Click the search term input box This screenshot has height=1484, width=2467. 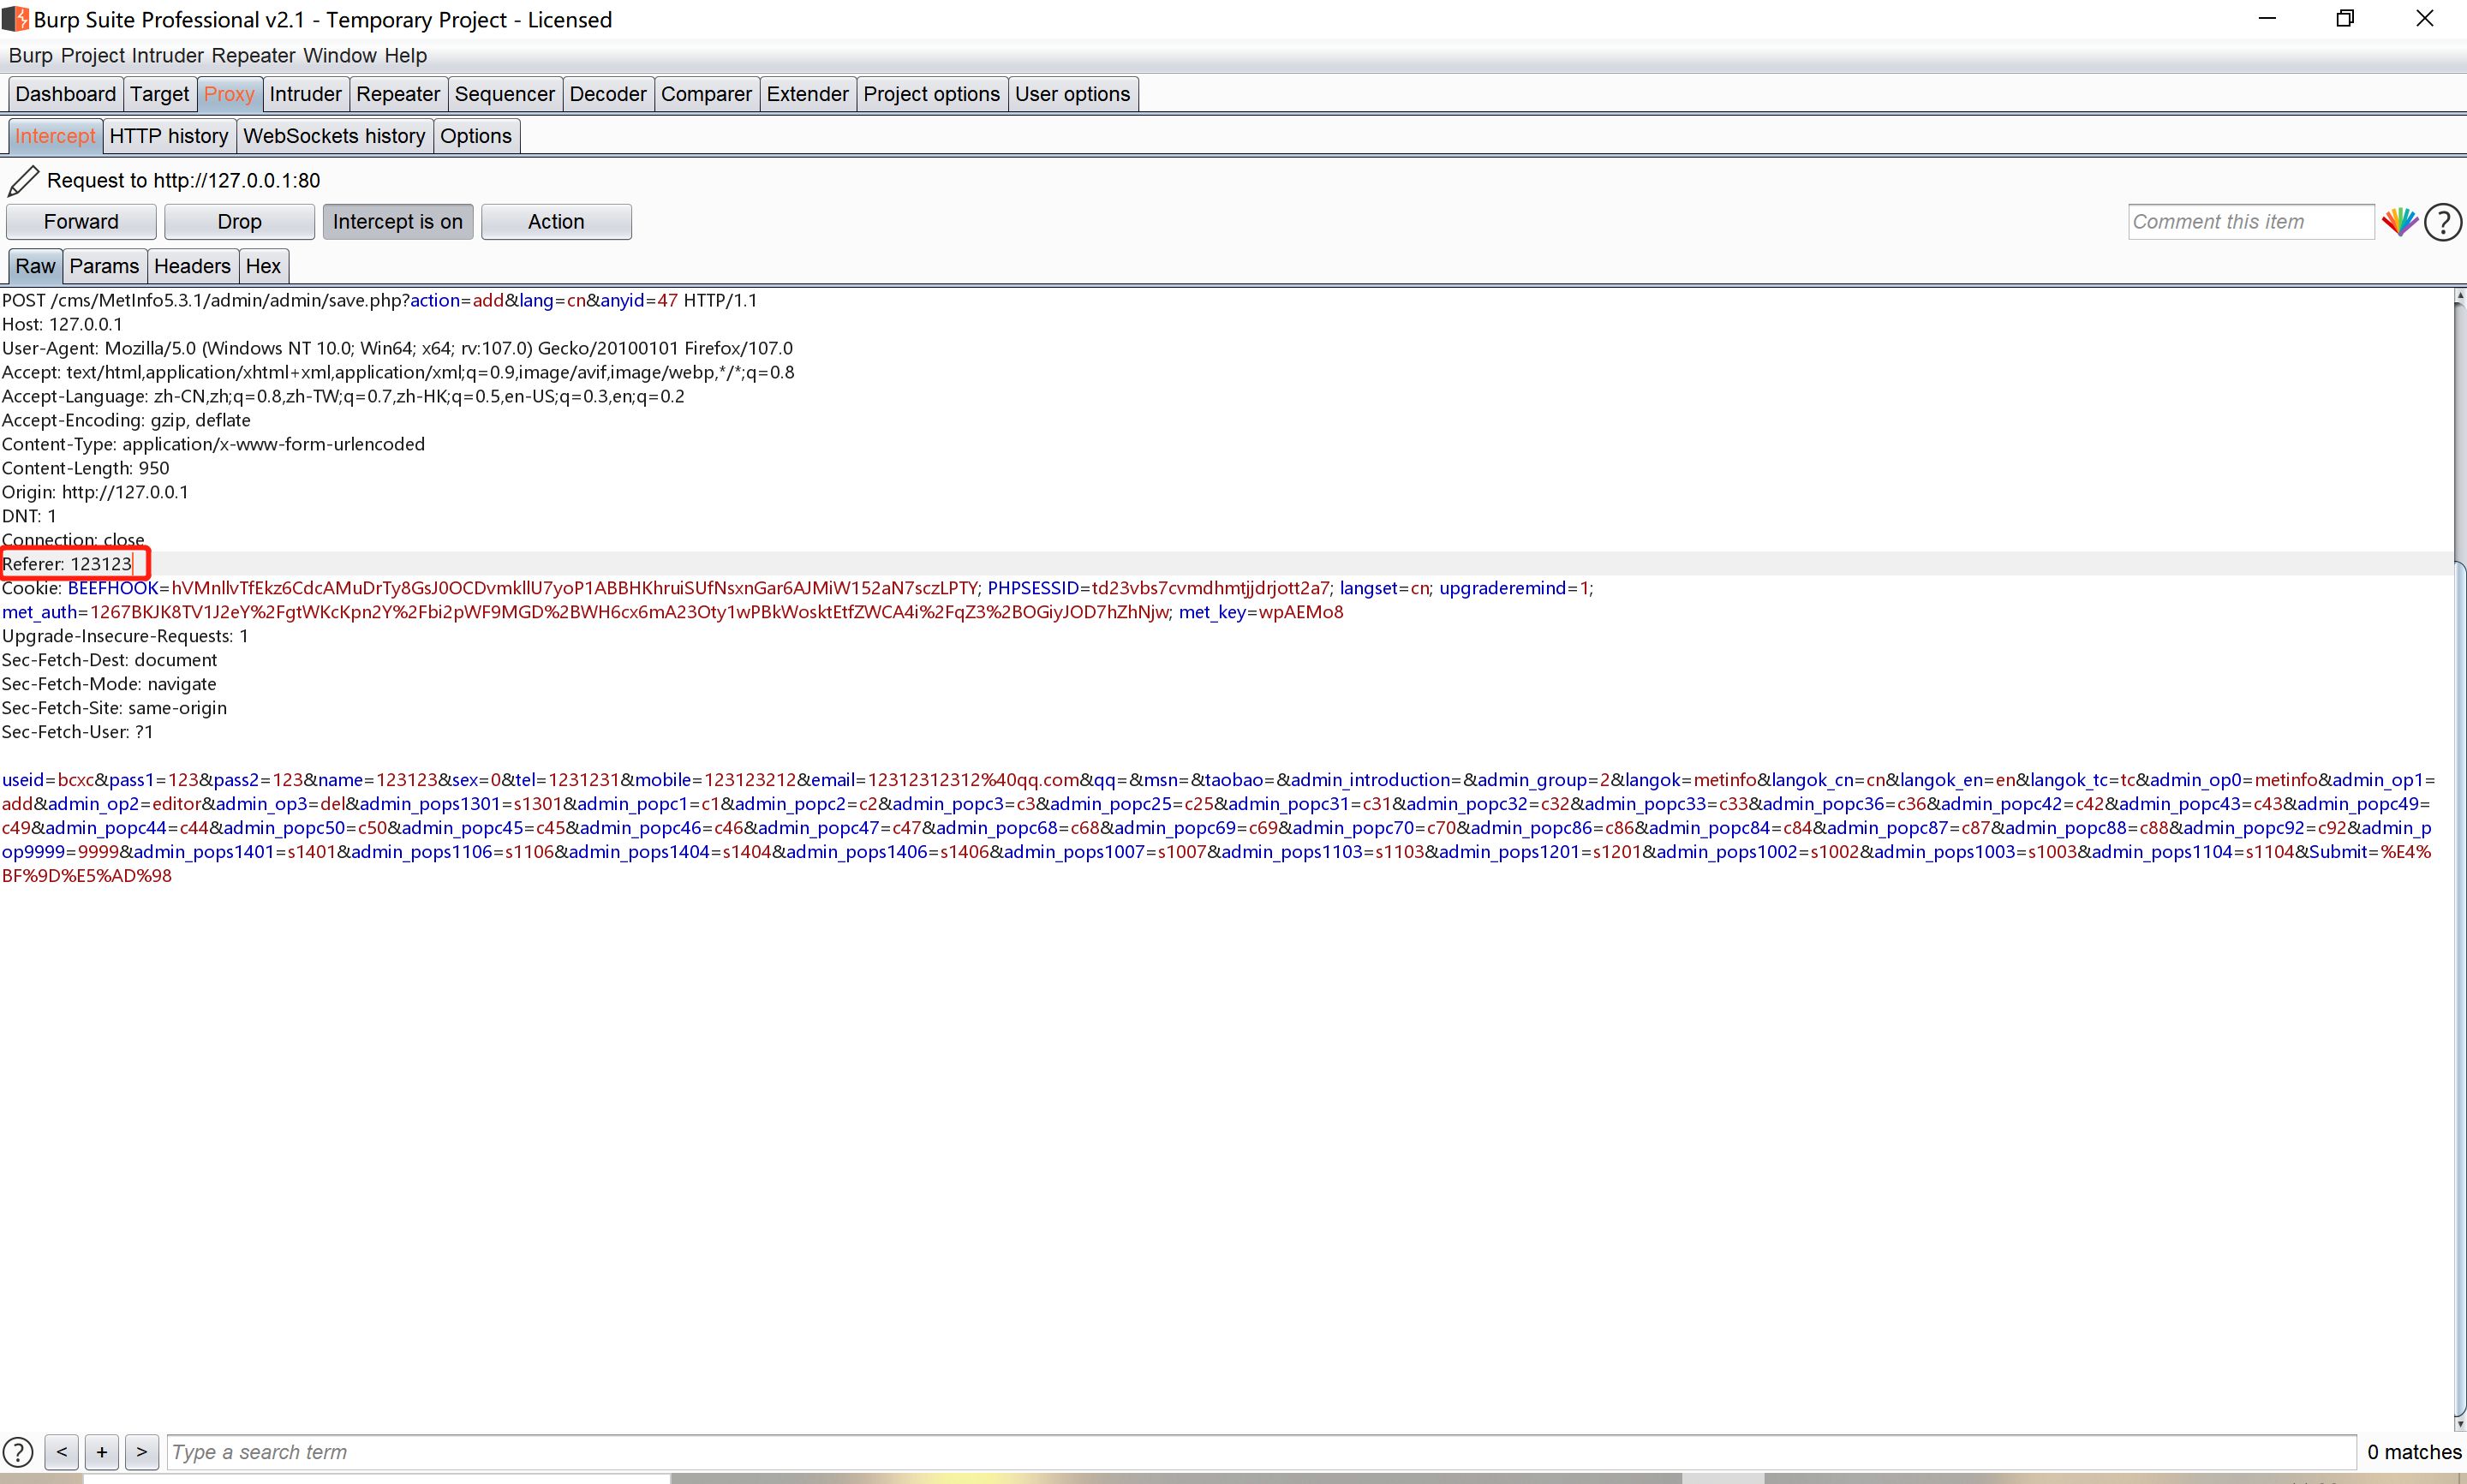pyautogui.click(x=1260, y=1452)
